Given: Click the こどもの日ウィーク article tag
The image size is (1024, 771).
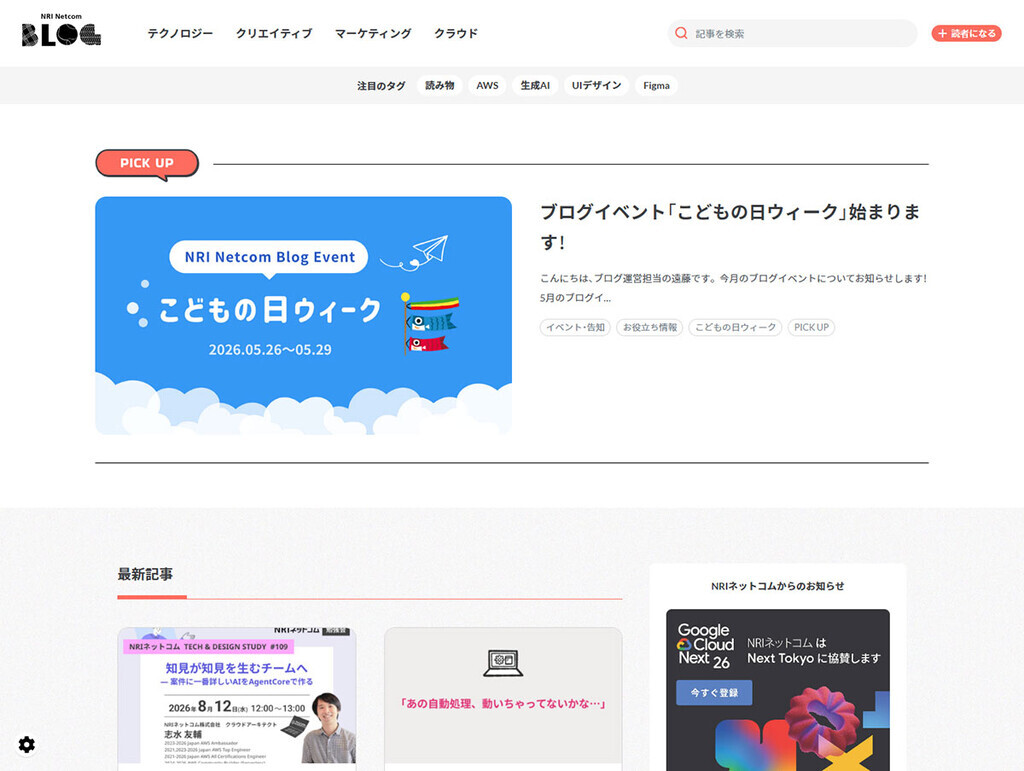Looking at the screenshot, I should [x=735, y=327].
